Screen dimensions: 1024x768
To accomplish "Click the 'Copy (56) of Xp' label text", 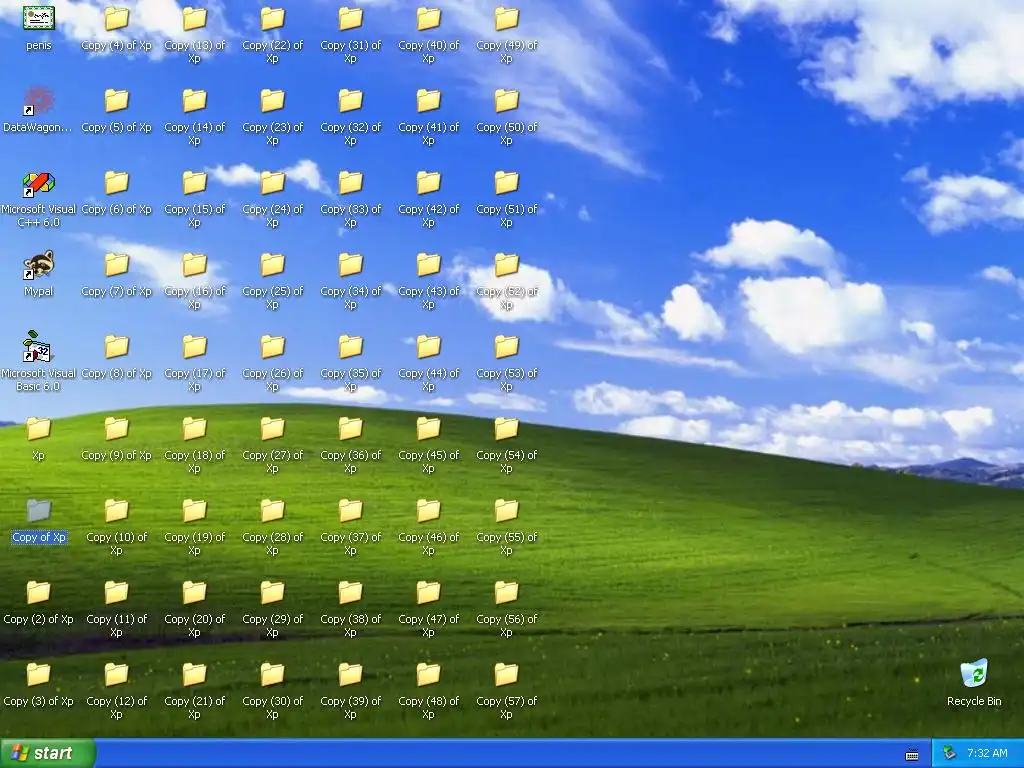I will (506, 626).
